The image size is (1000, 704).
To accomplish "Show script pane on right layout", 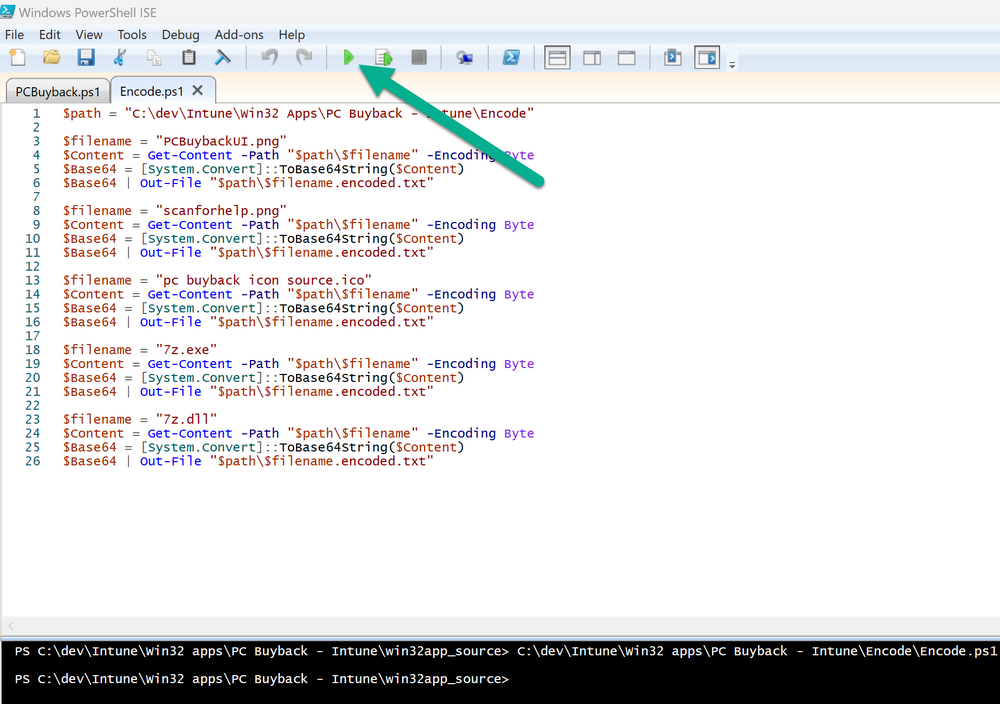I will pos(592,58).
